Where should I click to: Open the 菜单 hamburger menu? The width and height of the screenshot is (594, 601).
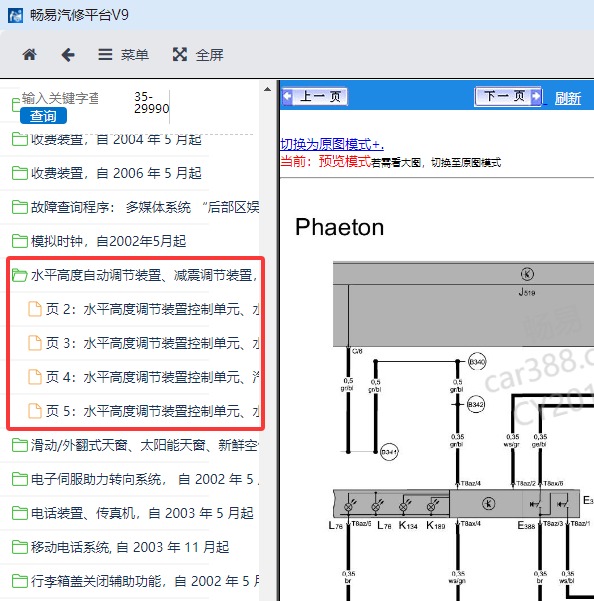point(123,55)
